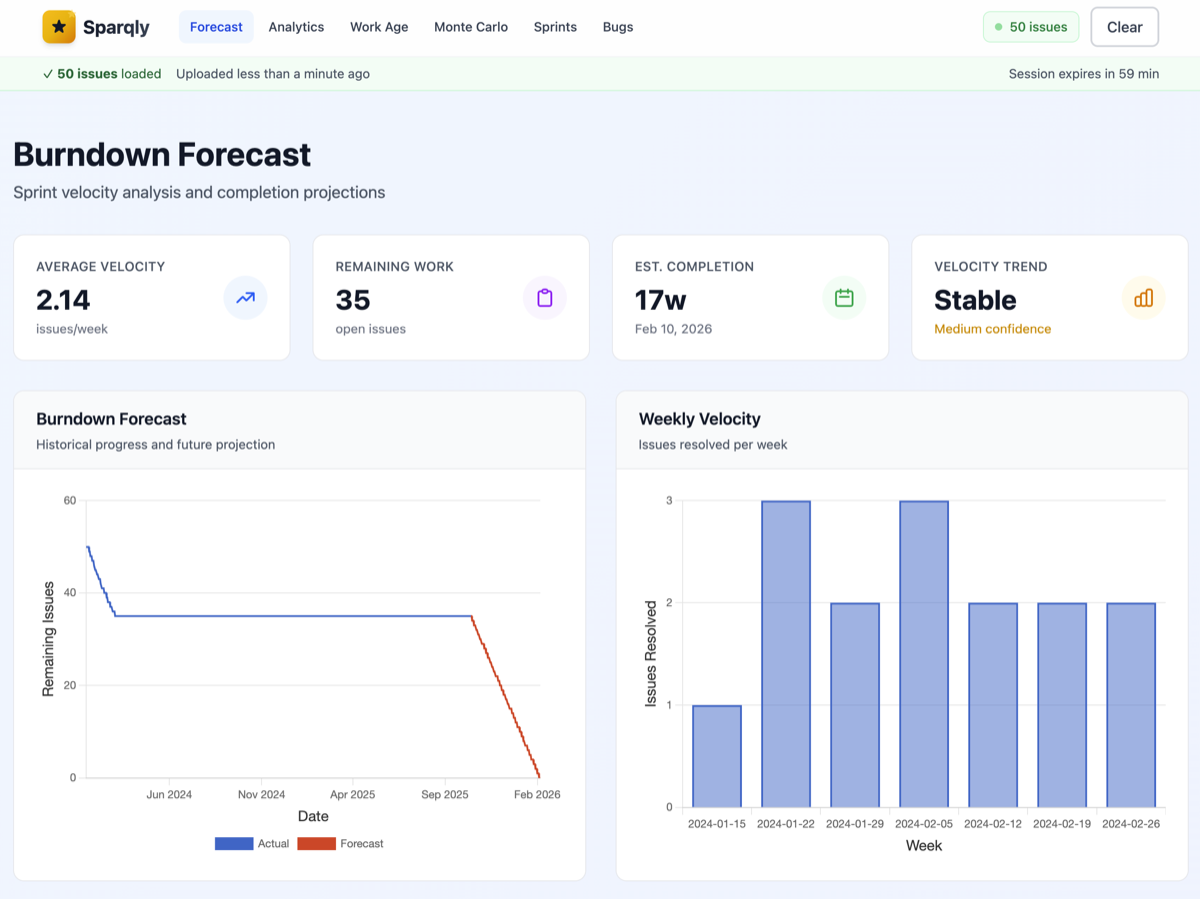Click the Est. Completion calendar icon
The height and width of the screenshot is (899, 1200).
point(844,298)
